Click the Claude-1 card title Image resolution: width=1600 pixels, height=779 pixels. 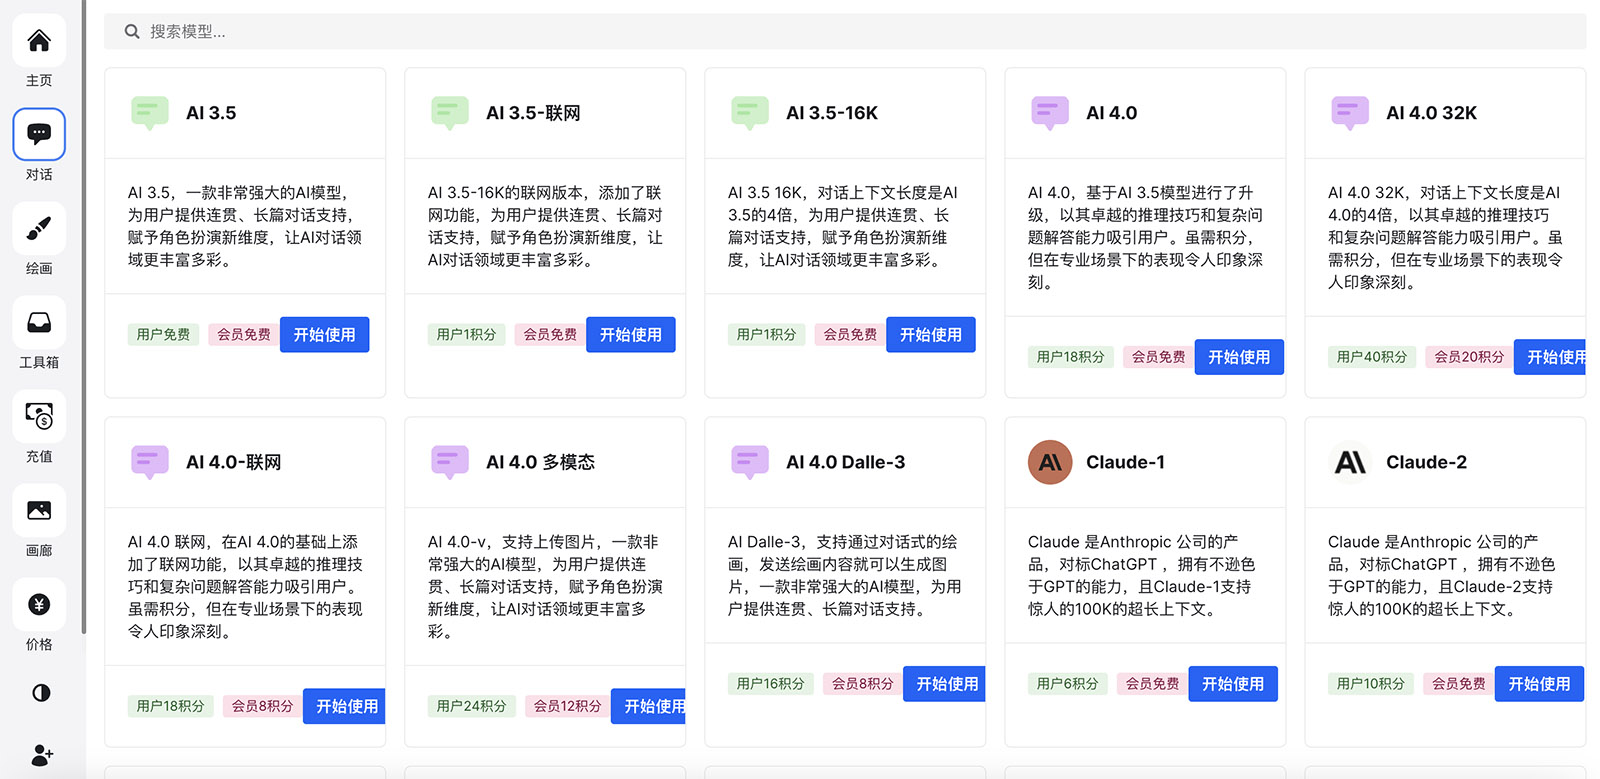[1125, 462]
